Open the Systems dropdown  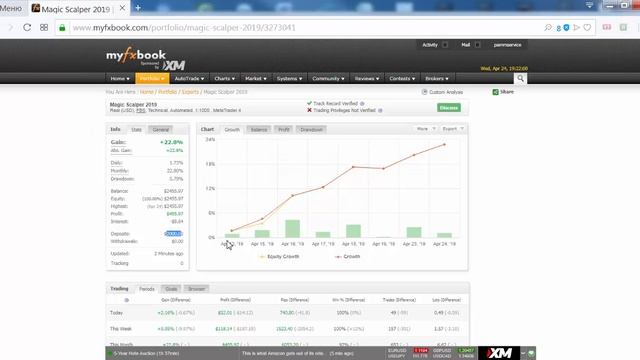coord(289,78)
